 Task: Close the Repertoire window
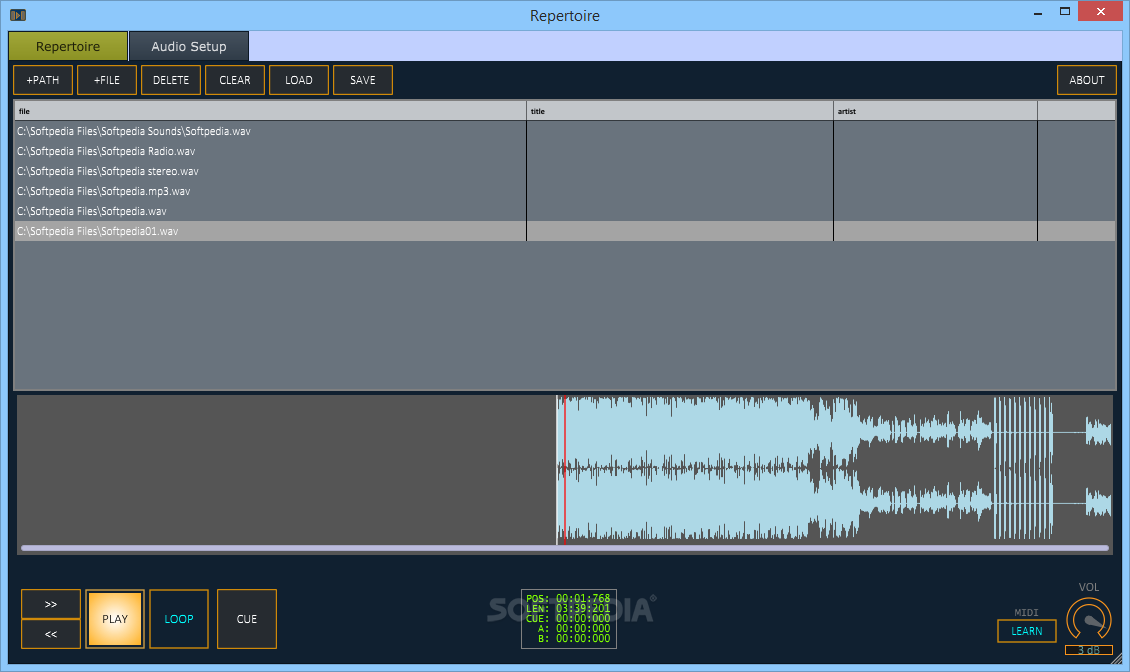1100,12
